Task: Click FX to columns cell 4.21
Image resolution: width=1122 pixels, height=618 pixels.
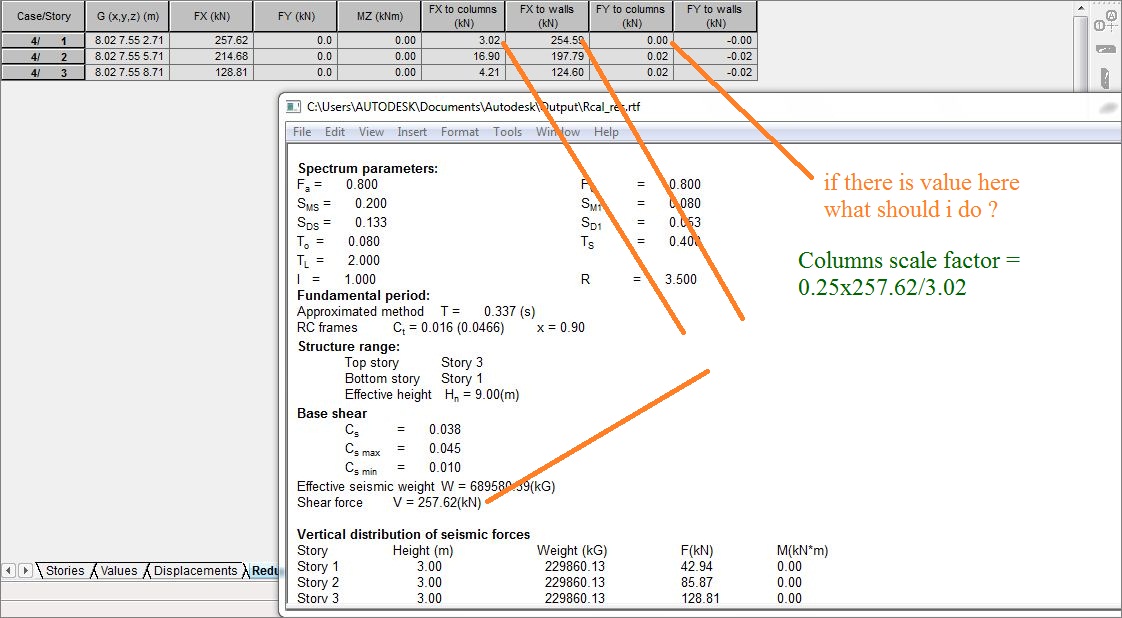Action: click(464, 72)
